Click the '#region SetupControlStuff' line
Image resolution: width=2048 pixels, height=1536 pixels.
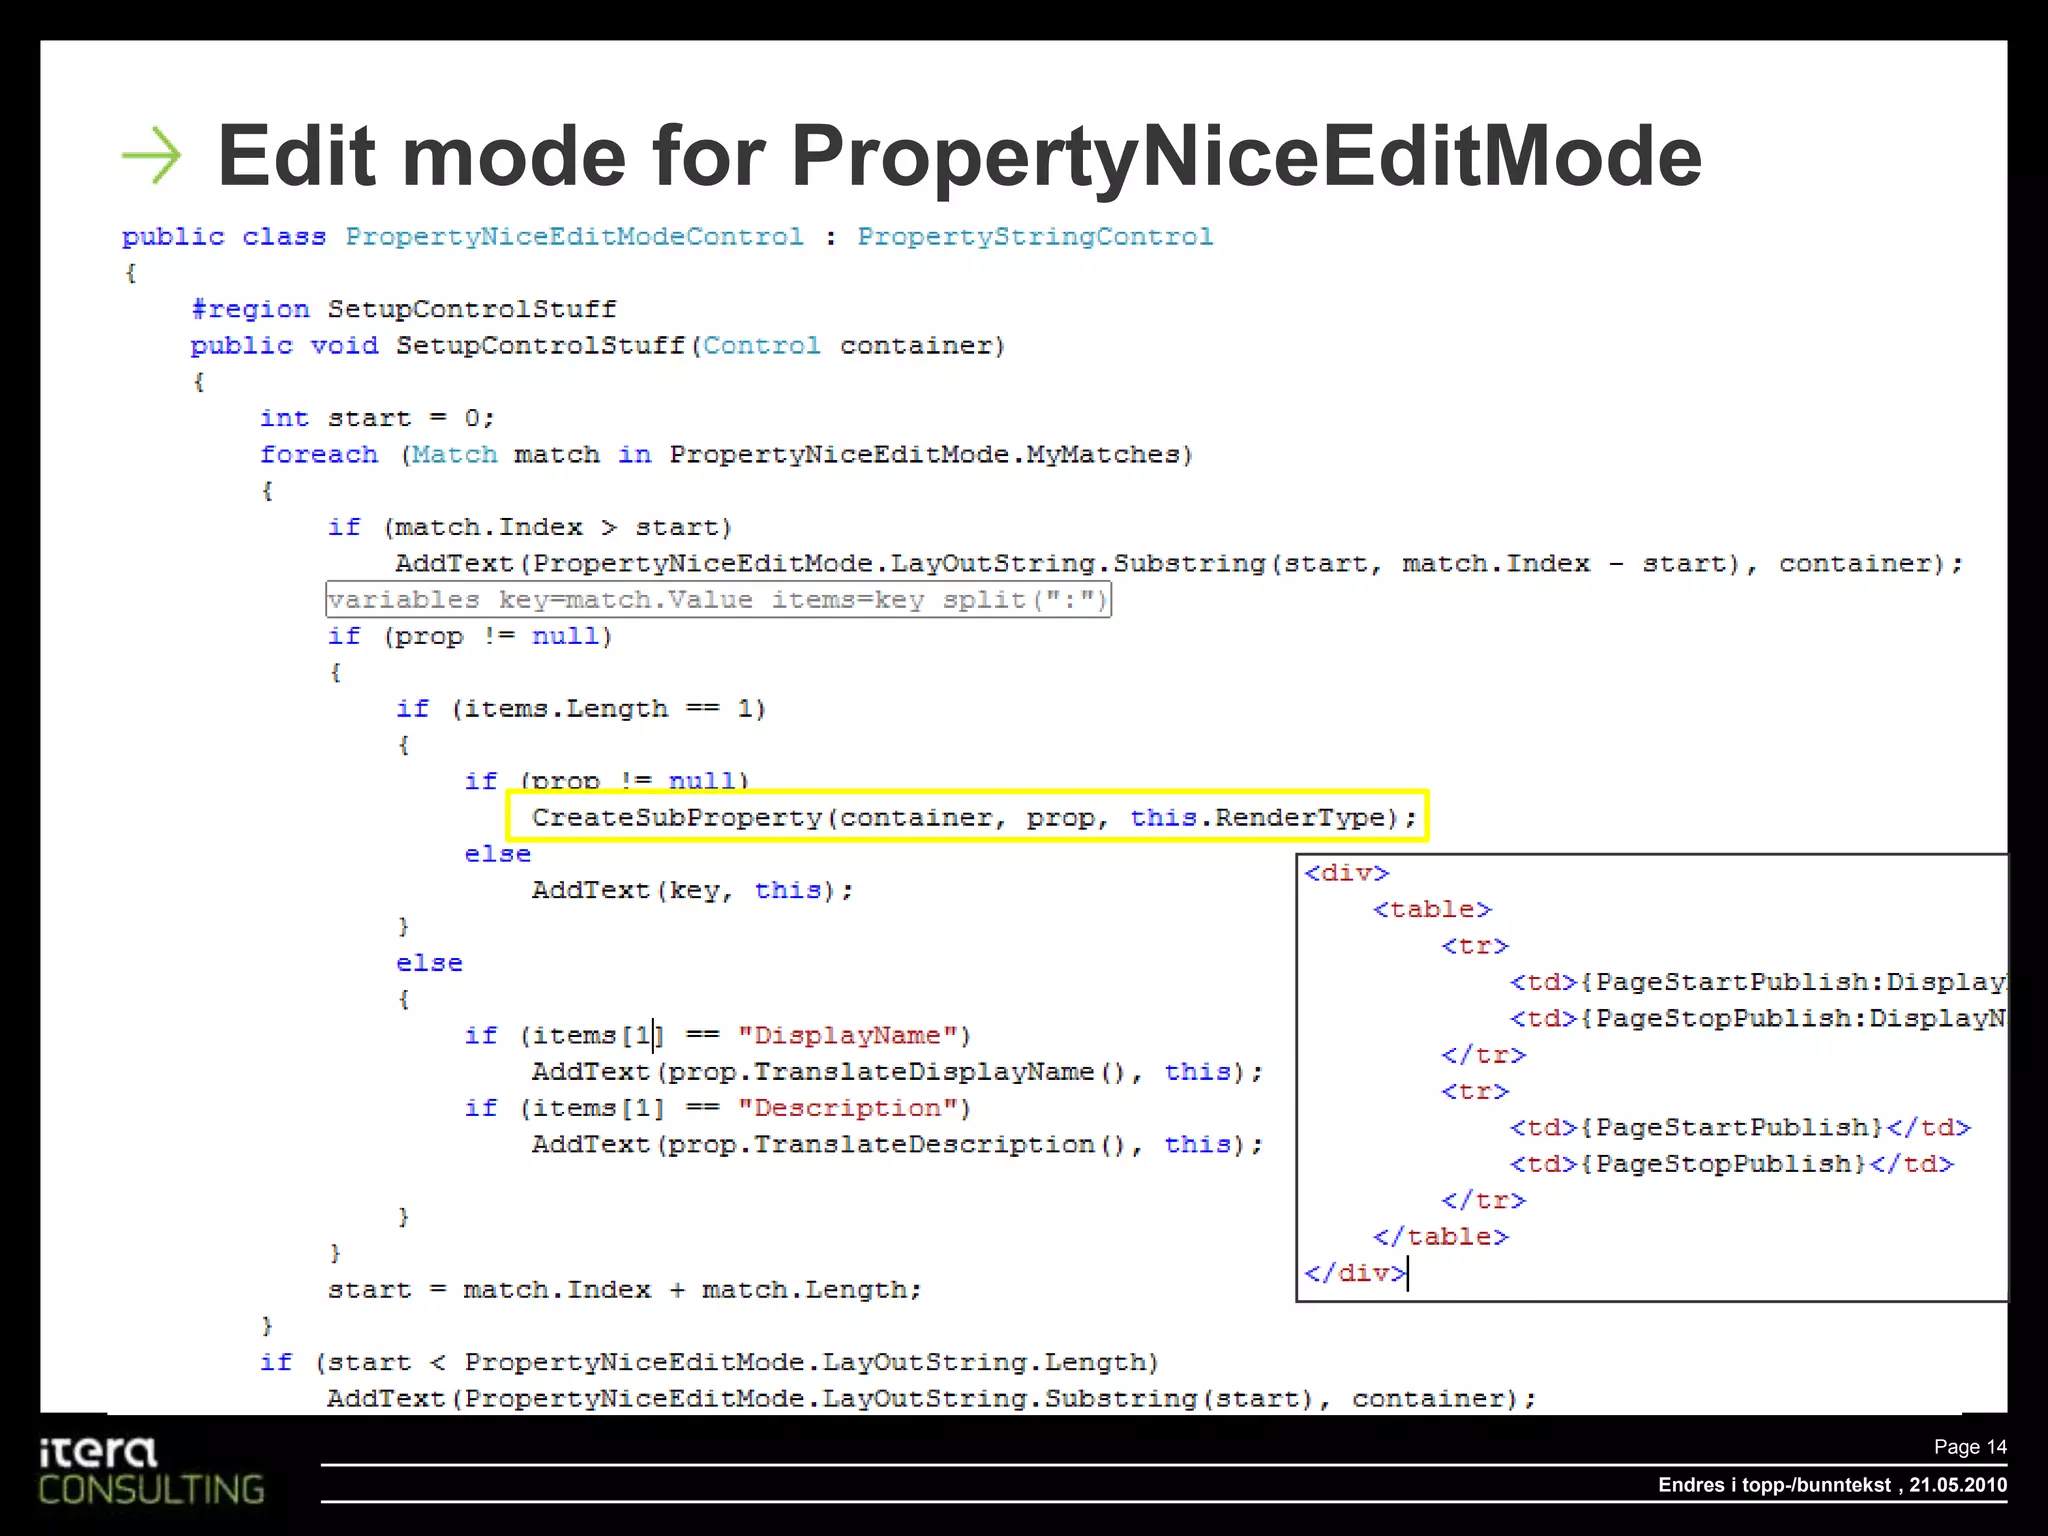[x=404, y=309]
